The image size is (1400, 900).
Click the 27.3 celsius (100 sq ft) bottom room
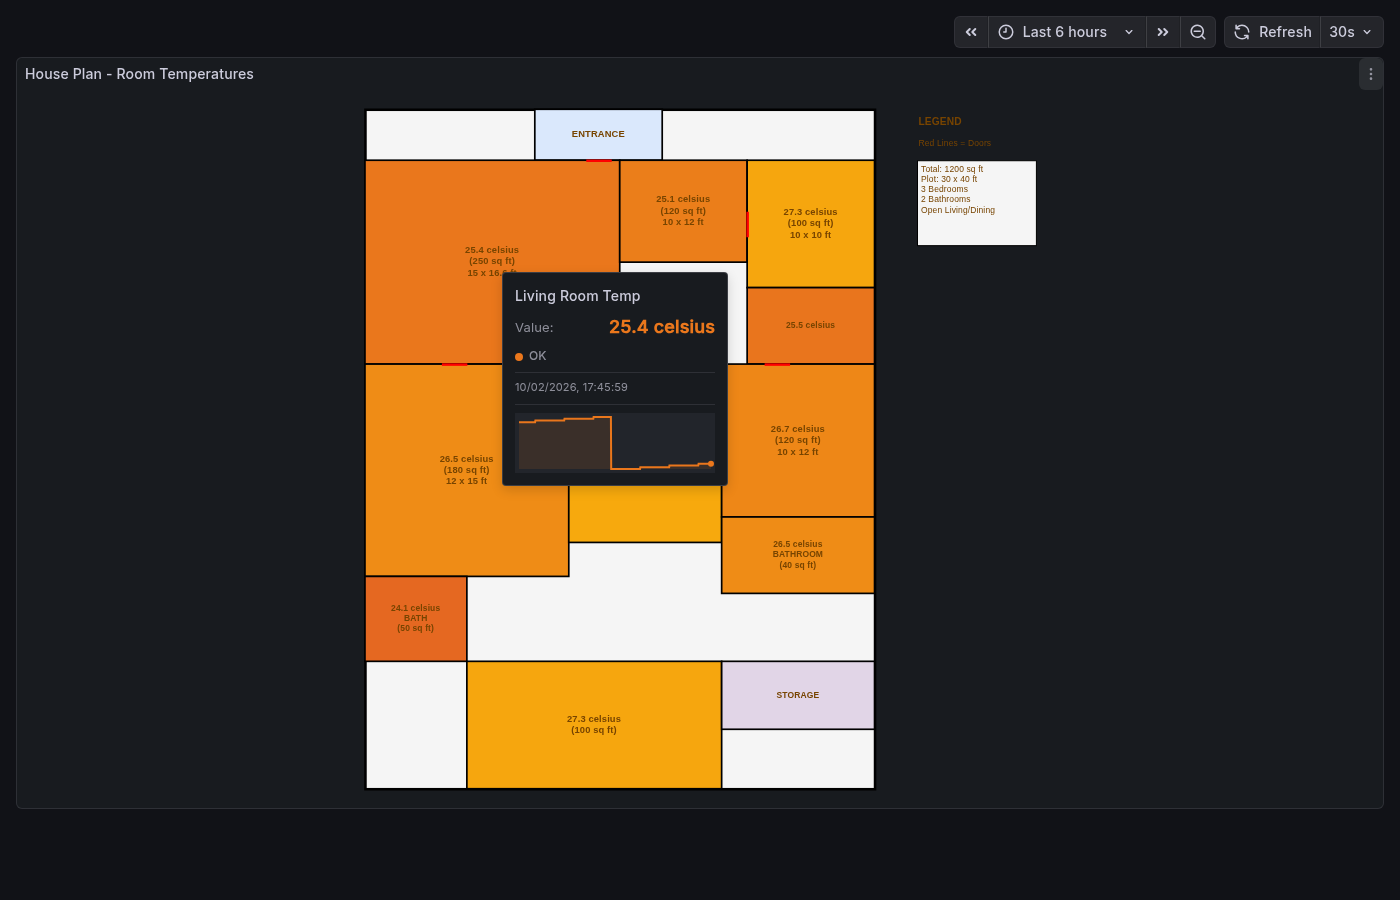pyautogui.click(x=594, y=725)
